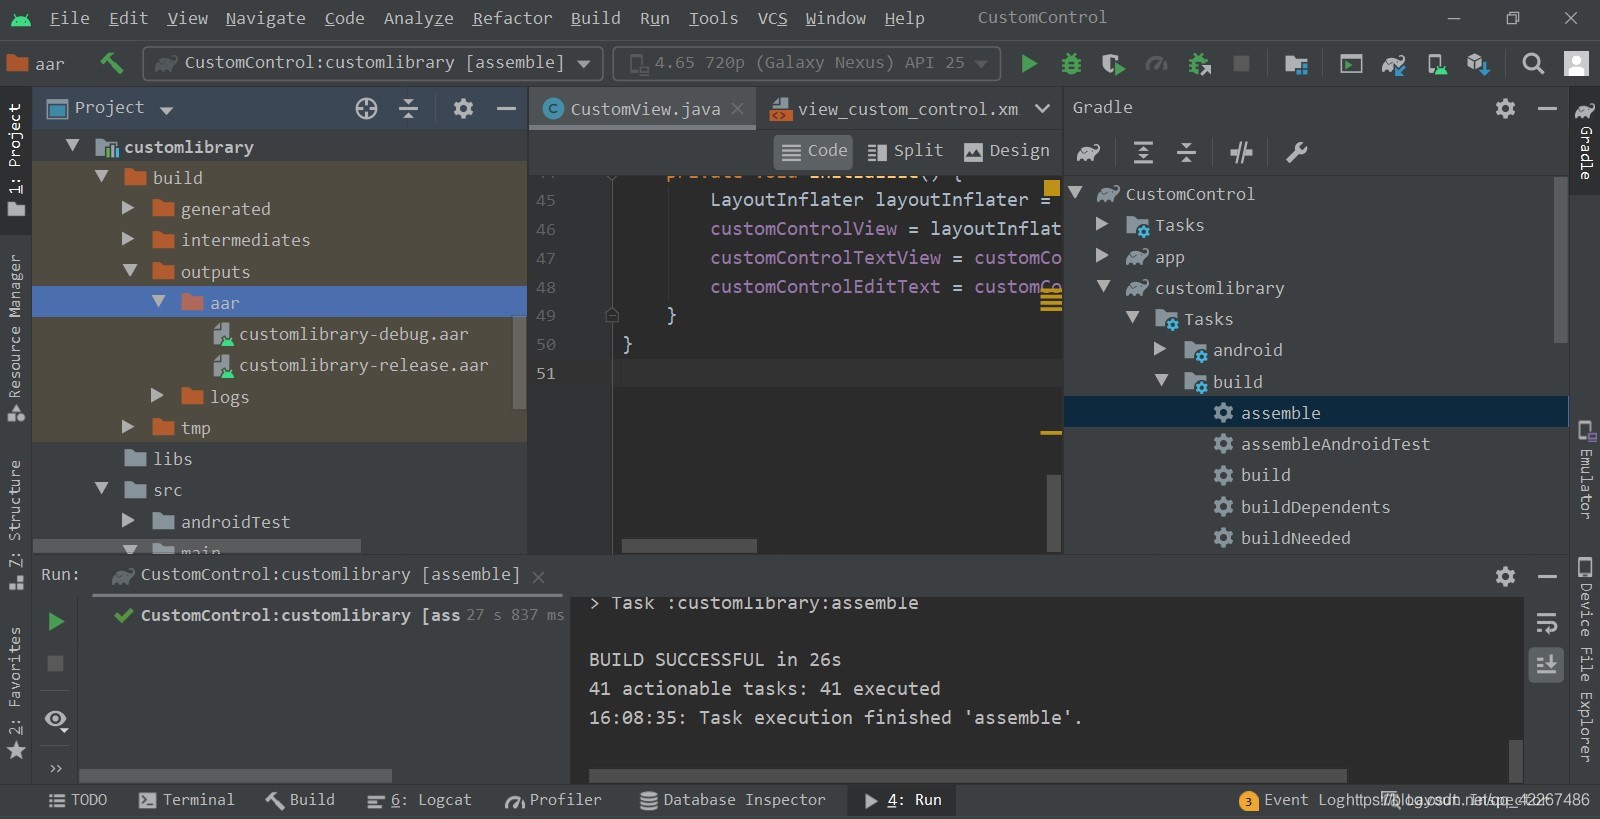Toggle the Project side tool window tab
Image resolution: width=1600 pixels, height=819 pixels.
click(x=15, y=158)
